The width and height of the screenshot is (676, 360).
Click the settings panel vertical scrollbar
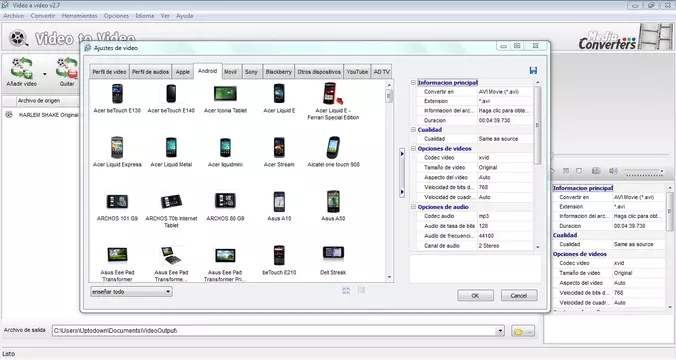[537, 164]
